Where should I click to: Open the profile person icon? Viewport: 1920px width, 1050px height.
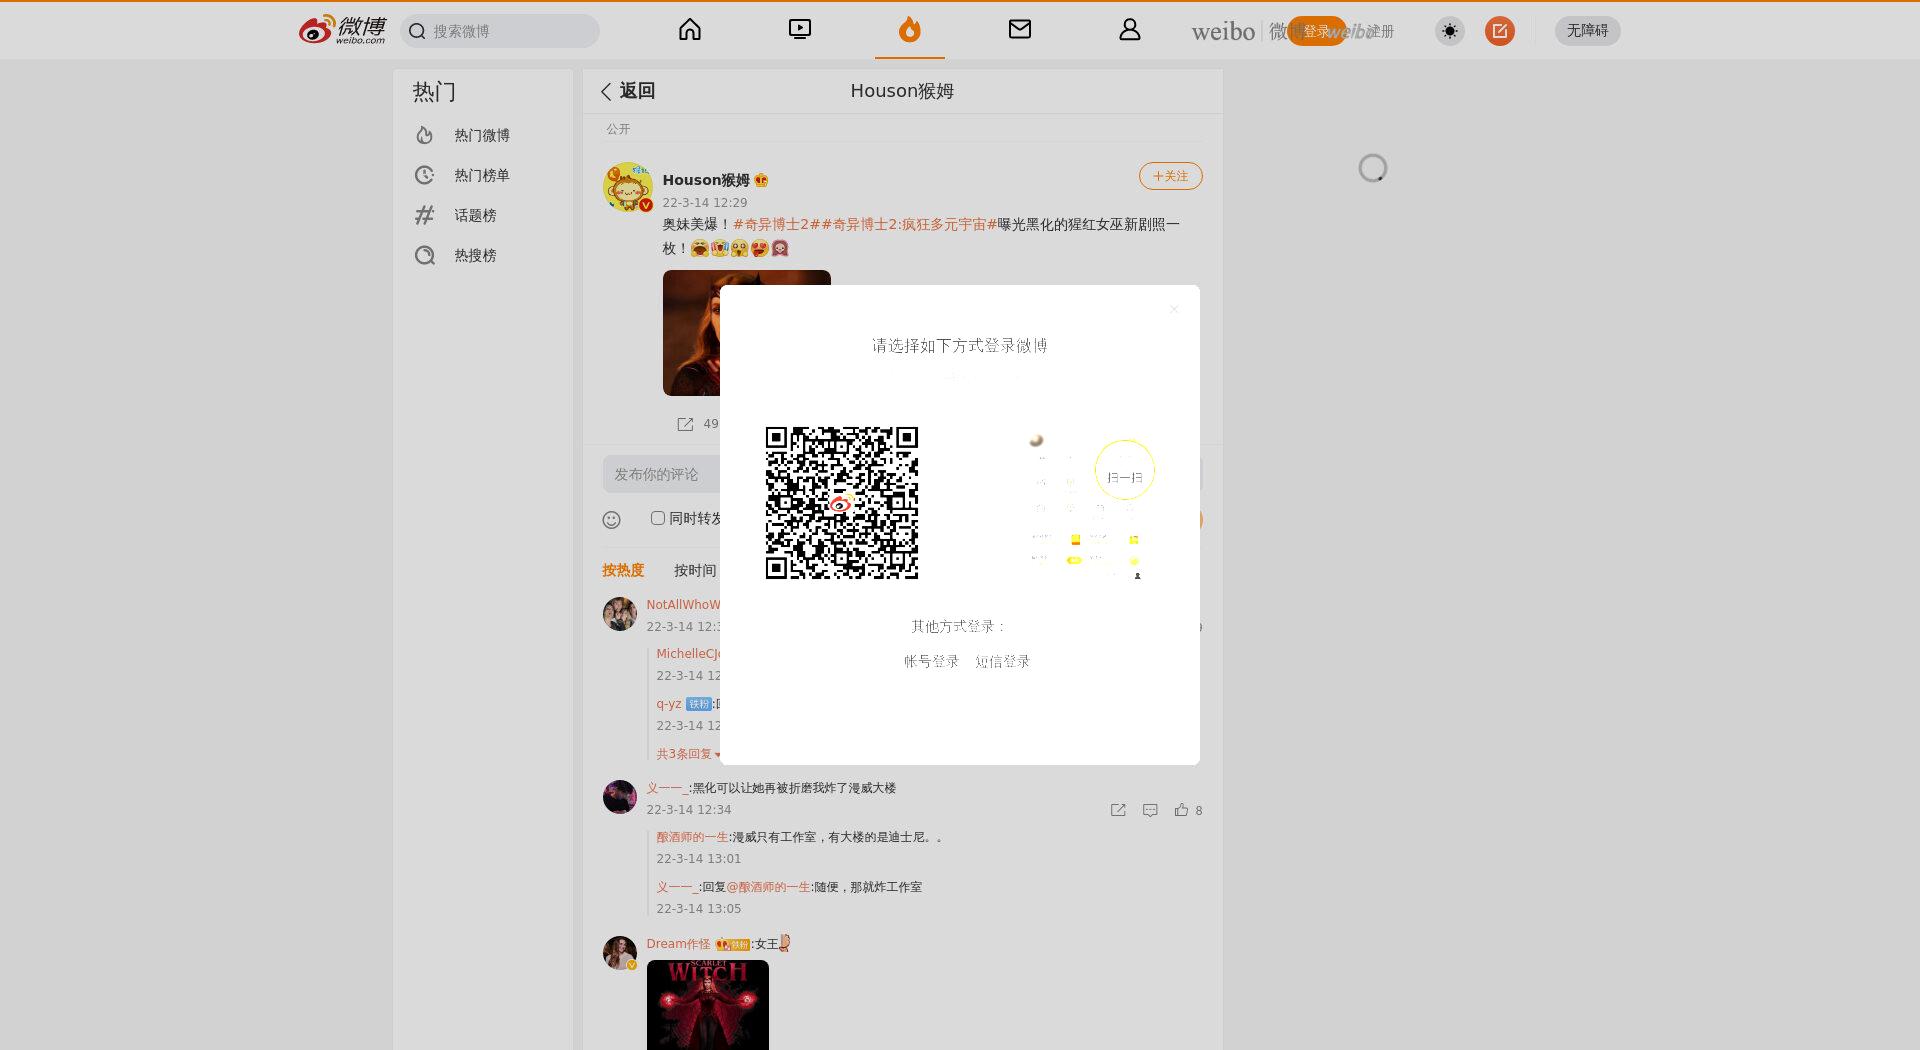[x=1130, y=30]
